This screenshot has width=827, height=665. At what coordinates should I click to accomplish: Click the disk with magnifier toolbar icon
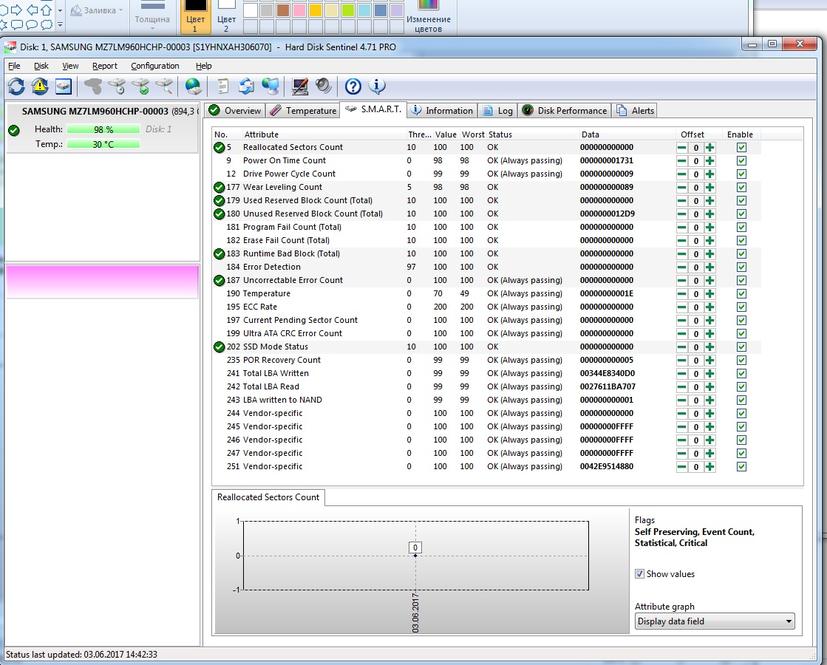165,86
